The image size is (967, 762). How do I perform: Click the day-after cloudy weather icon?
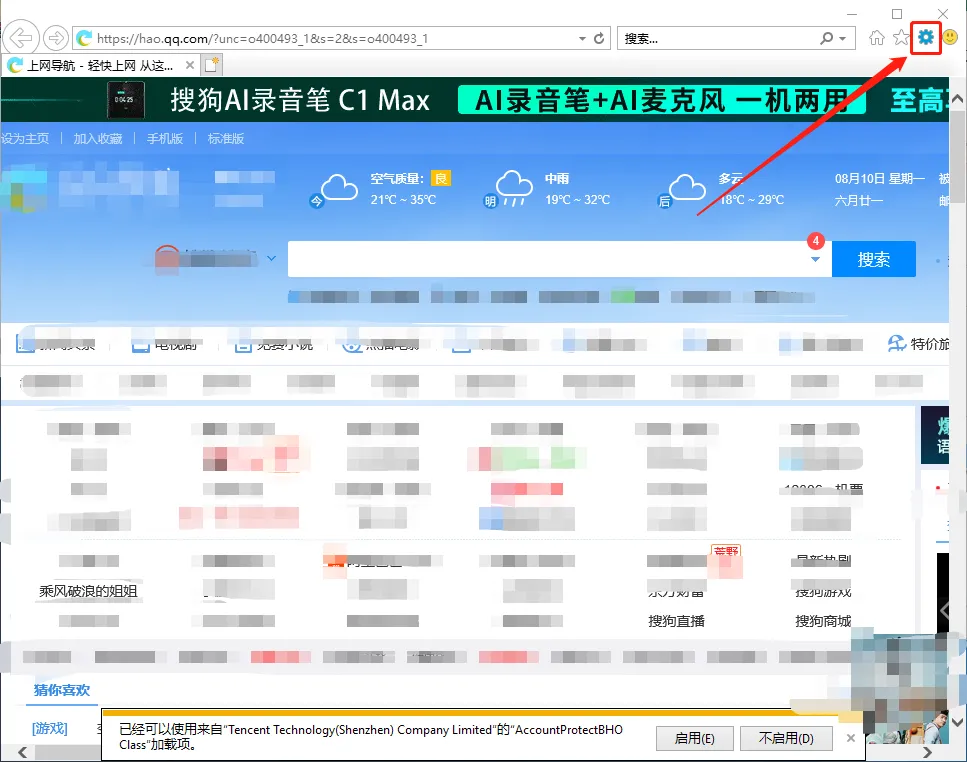coord(681,191)
